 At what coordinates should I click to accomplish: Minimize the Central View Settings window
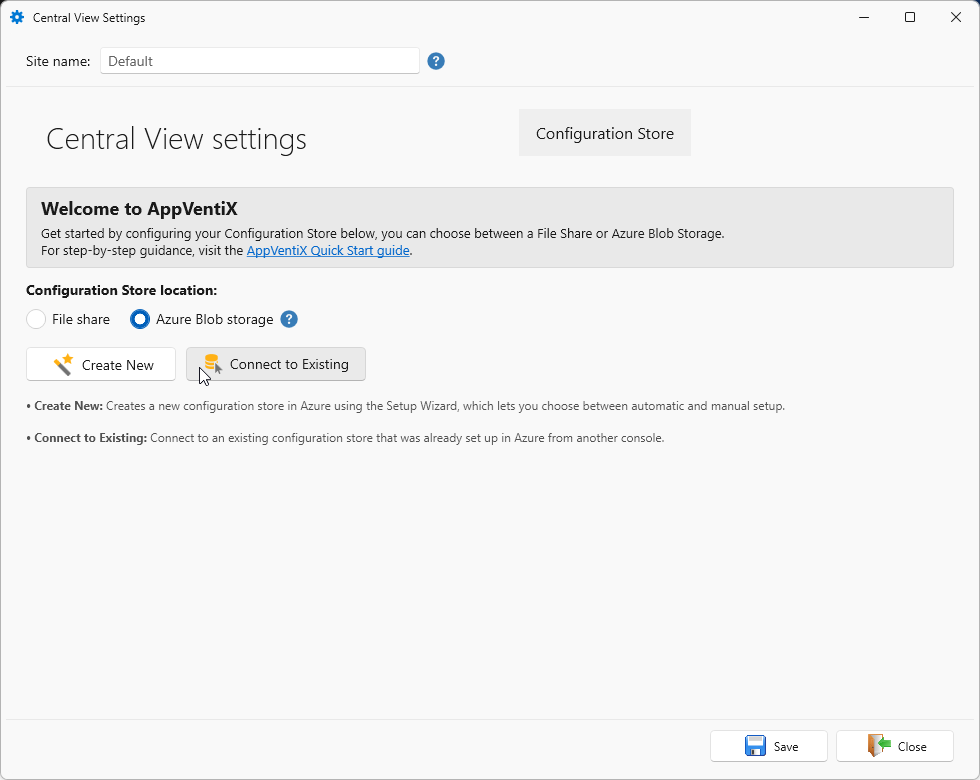pyautogui.click(x=864, y=18)
